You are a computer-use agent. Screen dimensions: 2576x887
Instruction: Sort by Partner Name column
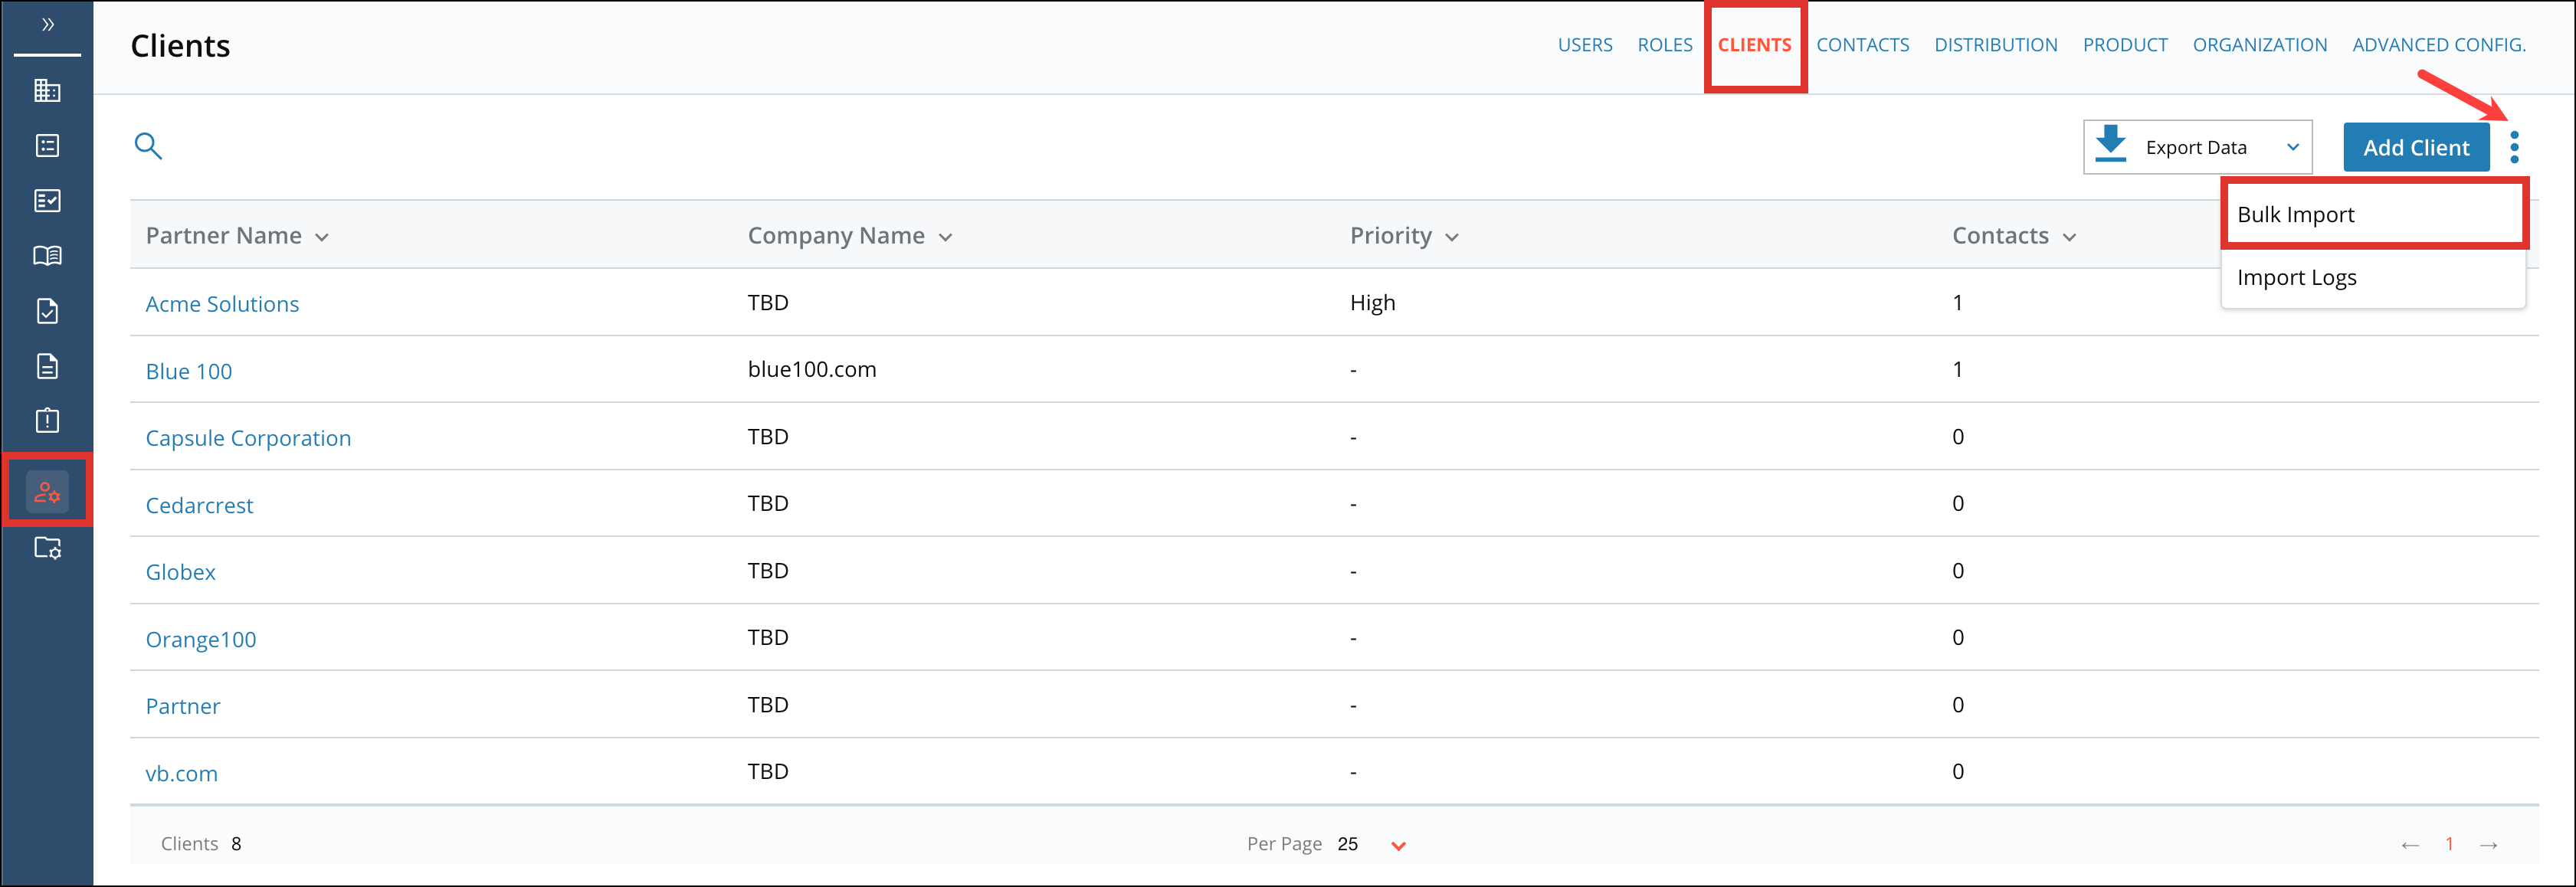point(237,236)
